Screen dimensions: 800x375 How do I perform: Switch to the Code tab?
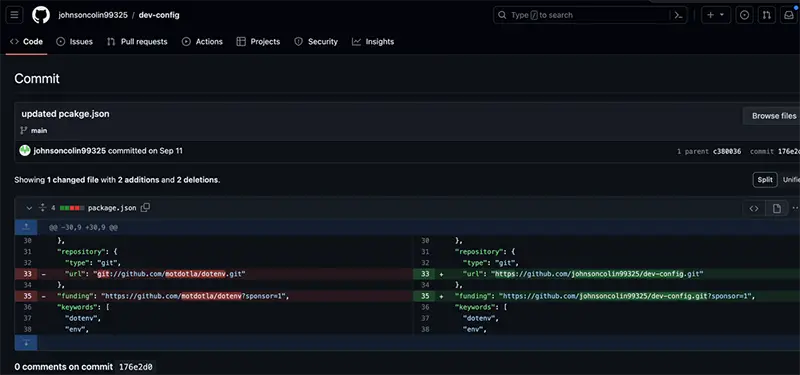click(x=27, y=42)
